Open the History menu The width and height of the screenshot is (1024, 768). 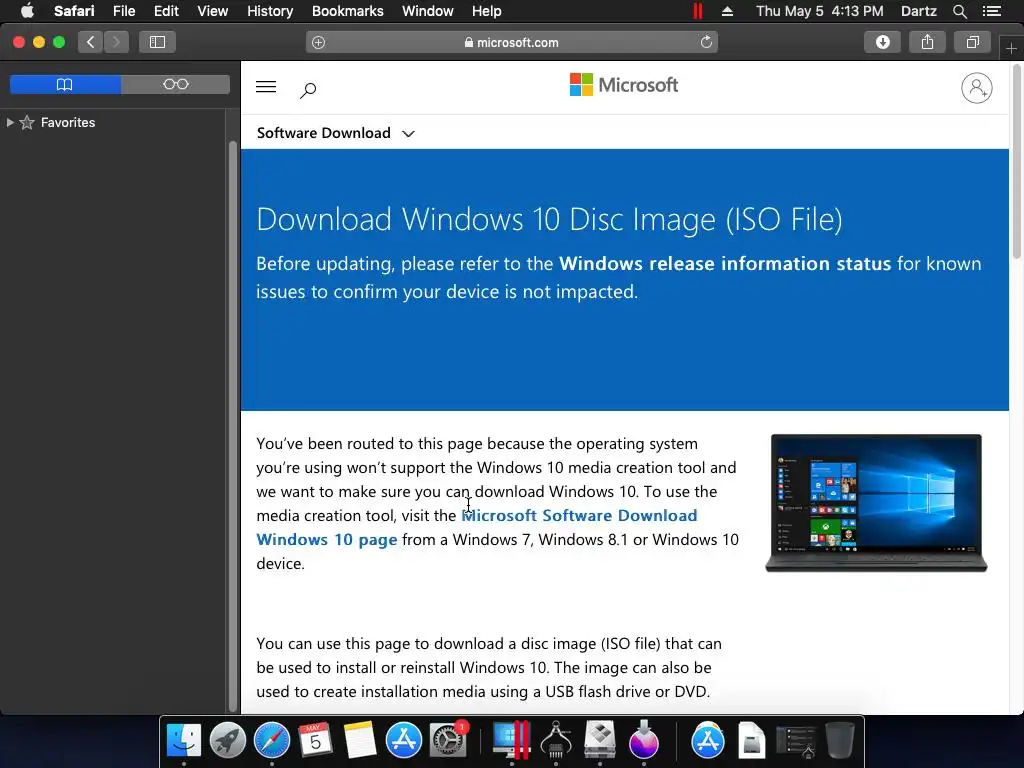(x=270, y=11)
